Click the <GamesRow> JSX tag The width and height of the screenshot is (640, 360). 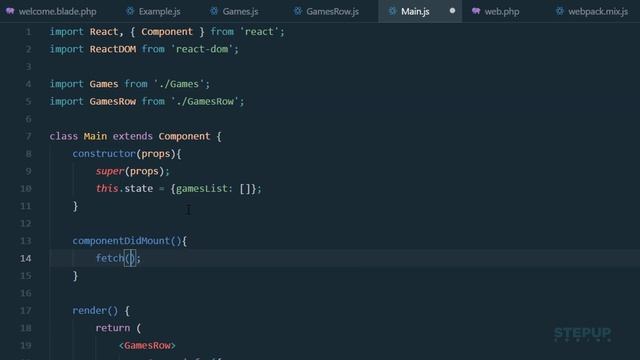(147, 346)
